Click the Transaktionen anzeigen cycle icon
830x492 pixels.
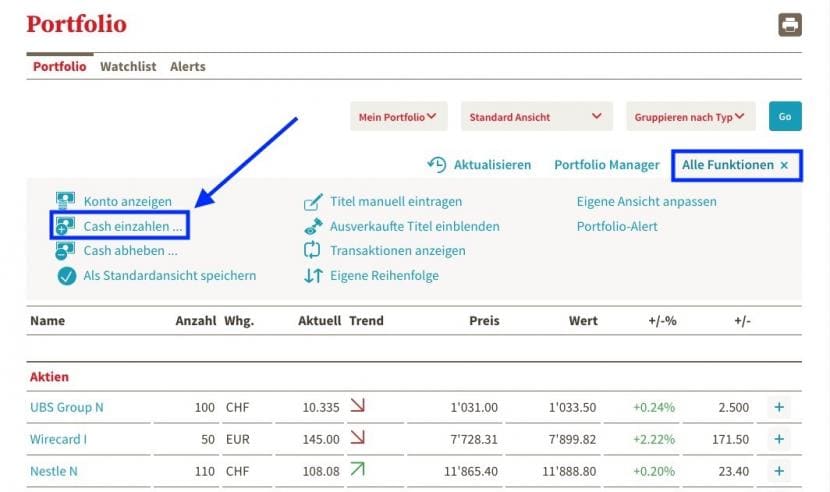click(x=312, y=250)
